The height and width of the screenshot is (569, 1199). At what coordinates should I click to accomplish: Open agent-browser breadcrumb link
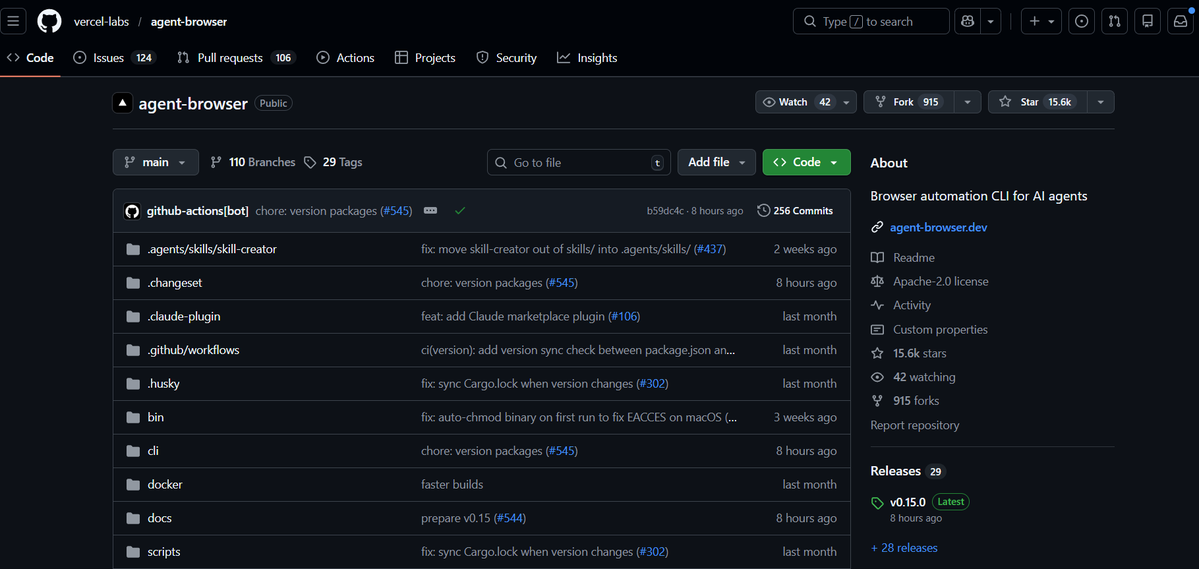(190, 21)
